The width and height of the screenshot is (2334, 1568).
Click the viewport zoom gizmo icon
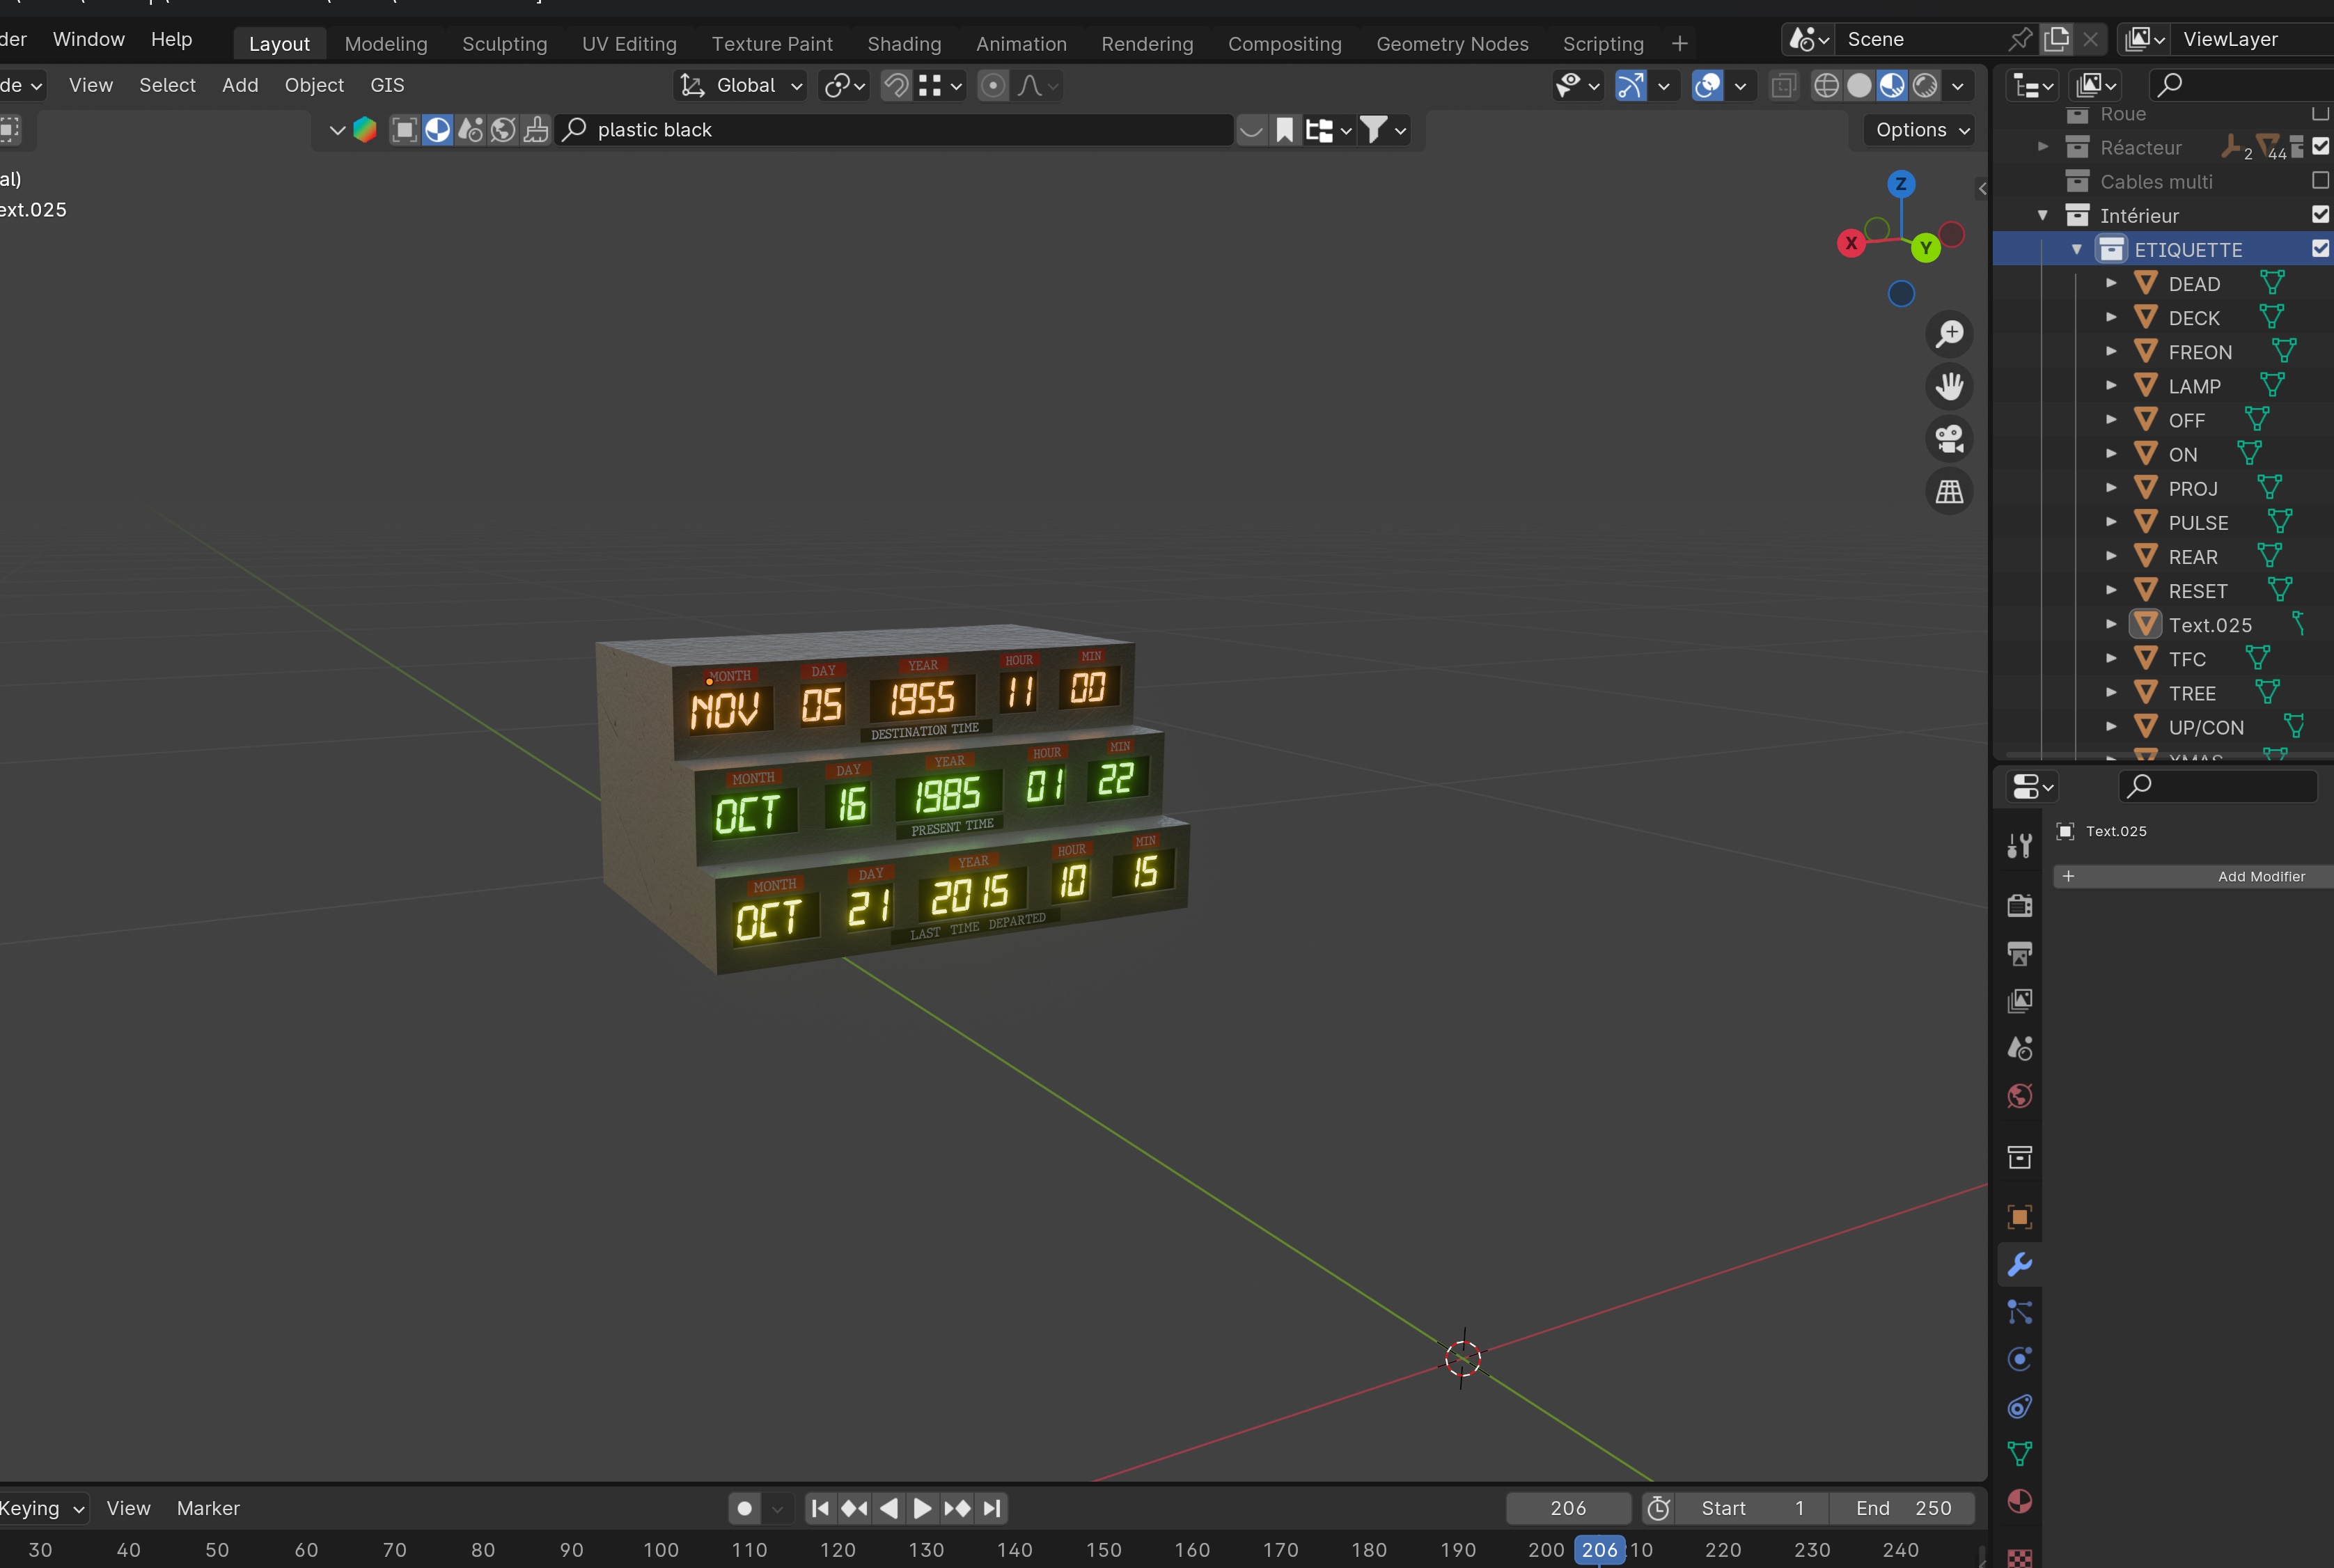(1949, 334)
